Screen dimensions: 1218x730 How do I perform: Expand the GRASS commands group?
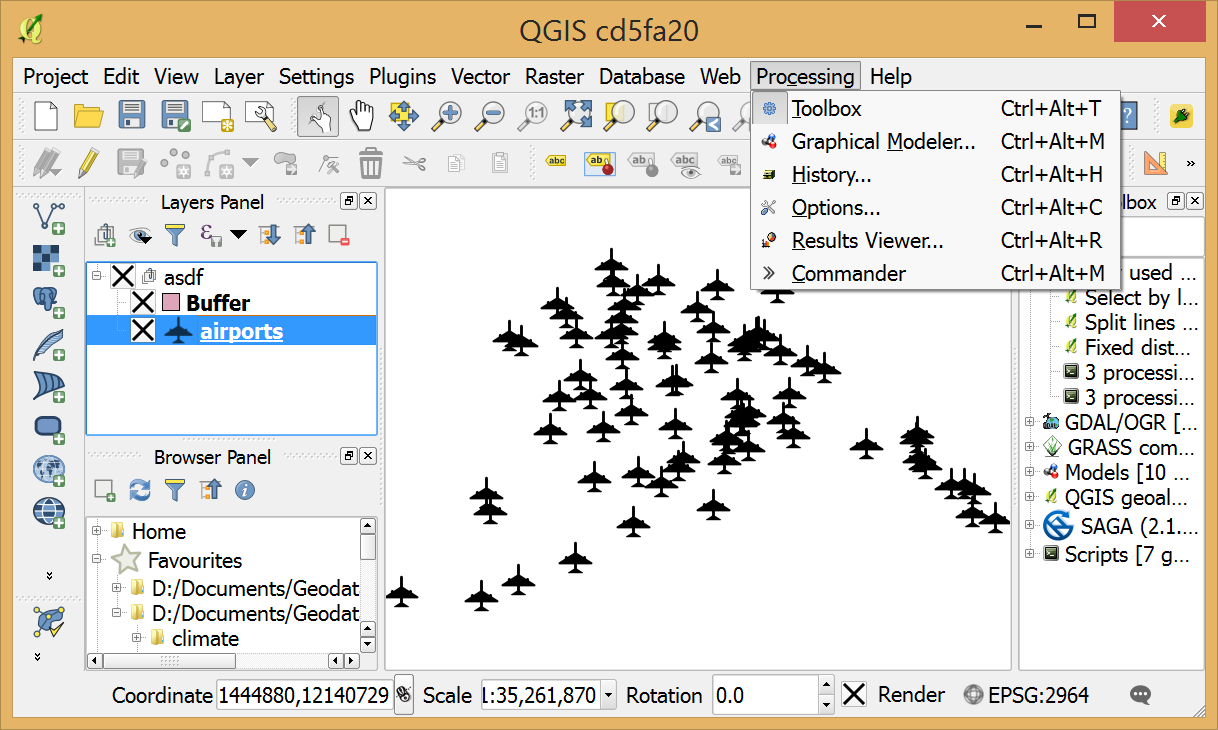[1029, 447]
